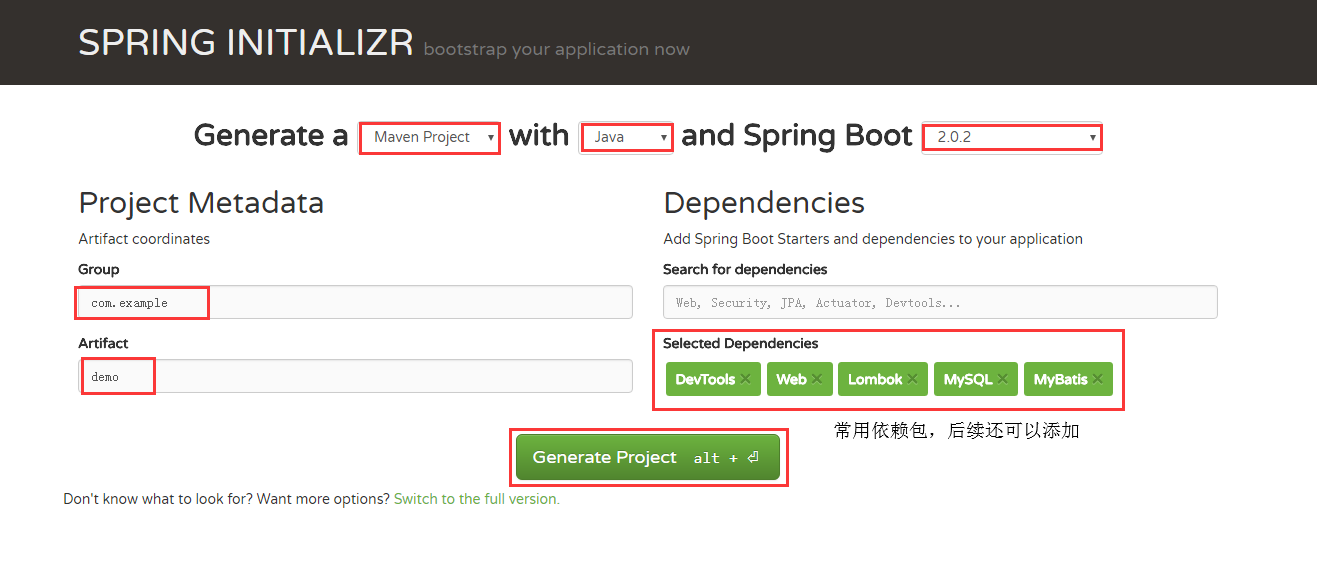Viewport: 1317px width, 563px height.
Task: Remove the Web dependency via its X
Action: coord(817,380)
